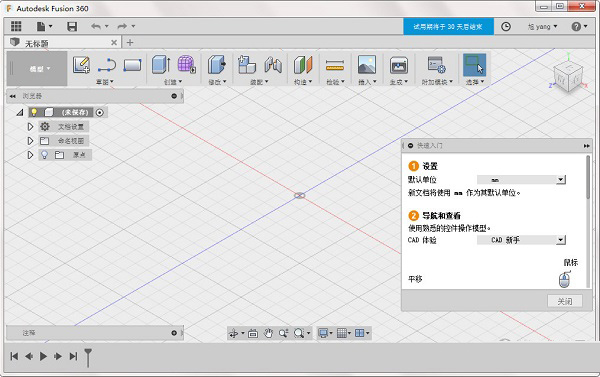Click the Joint assemble icon
This screenshot has width=600, height=377.
click(x=273, y=65)
